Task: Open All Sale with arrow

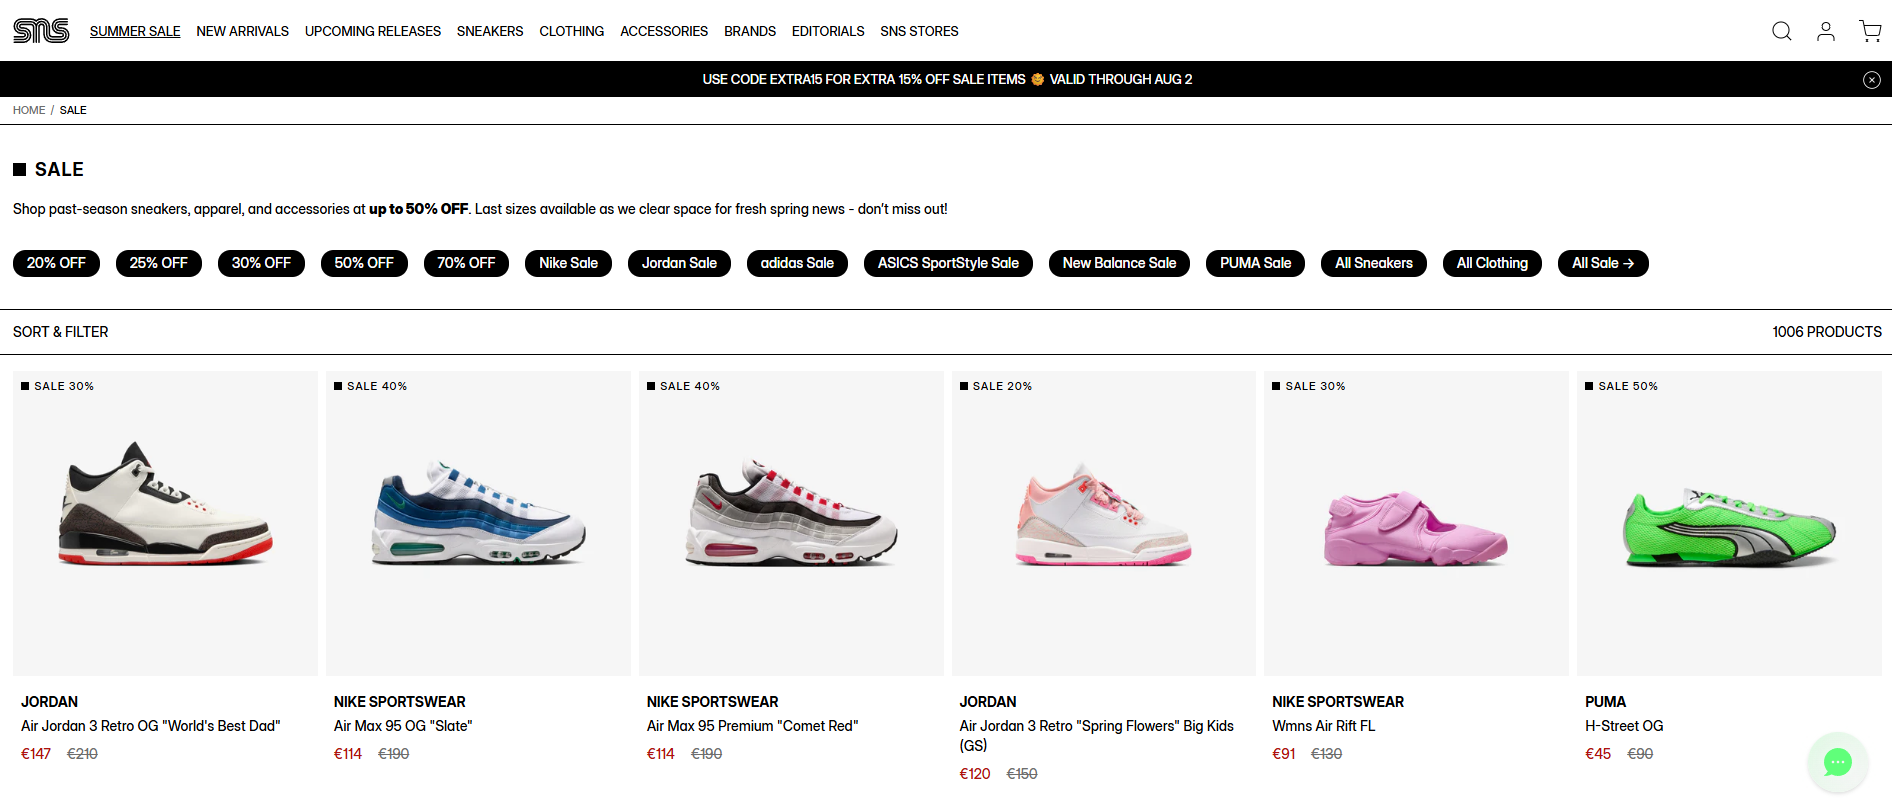Action: pyautogui.click(x=1603, y=263)
